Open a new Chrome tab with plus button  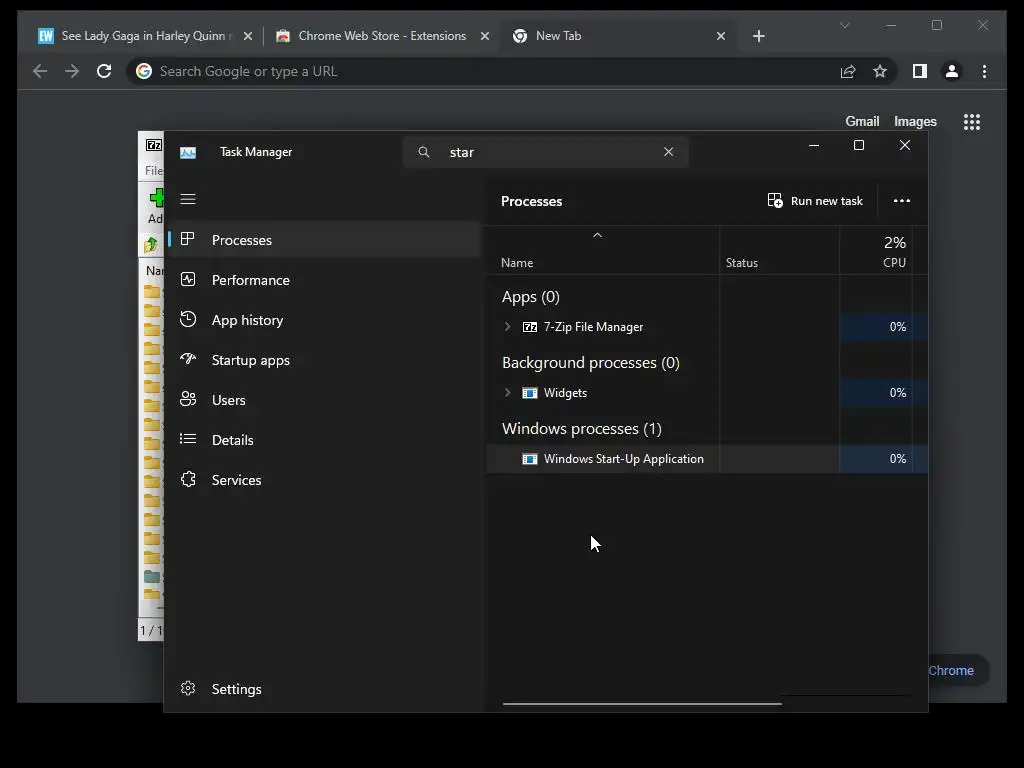tap(758, 36)
